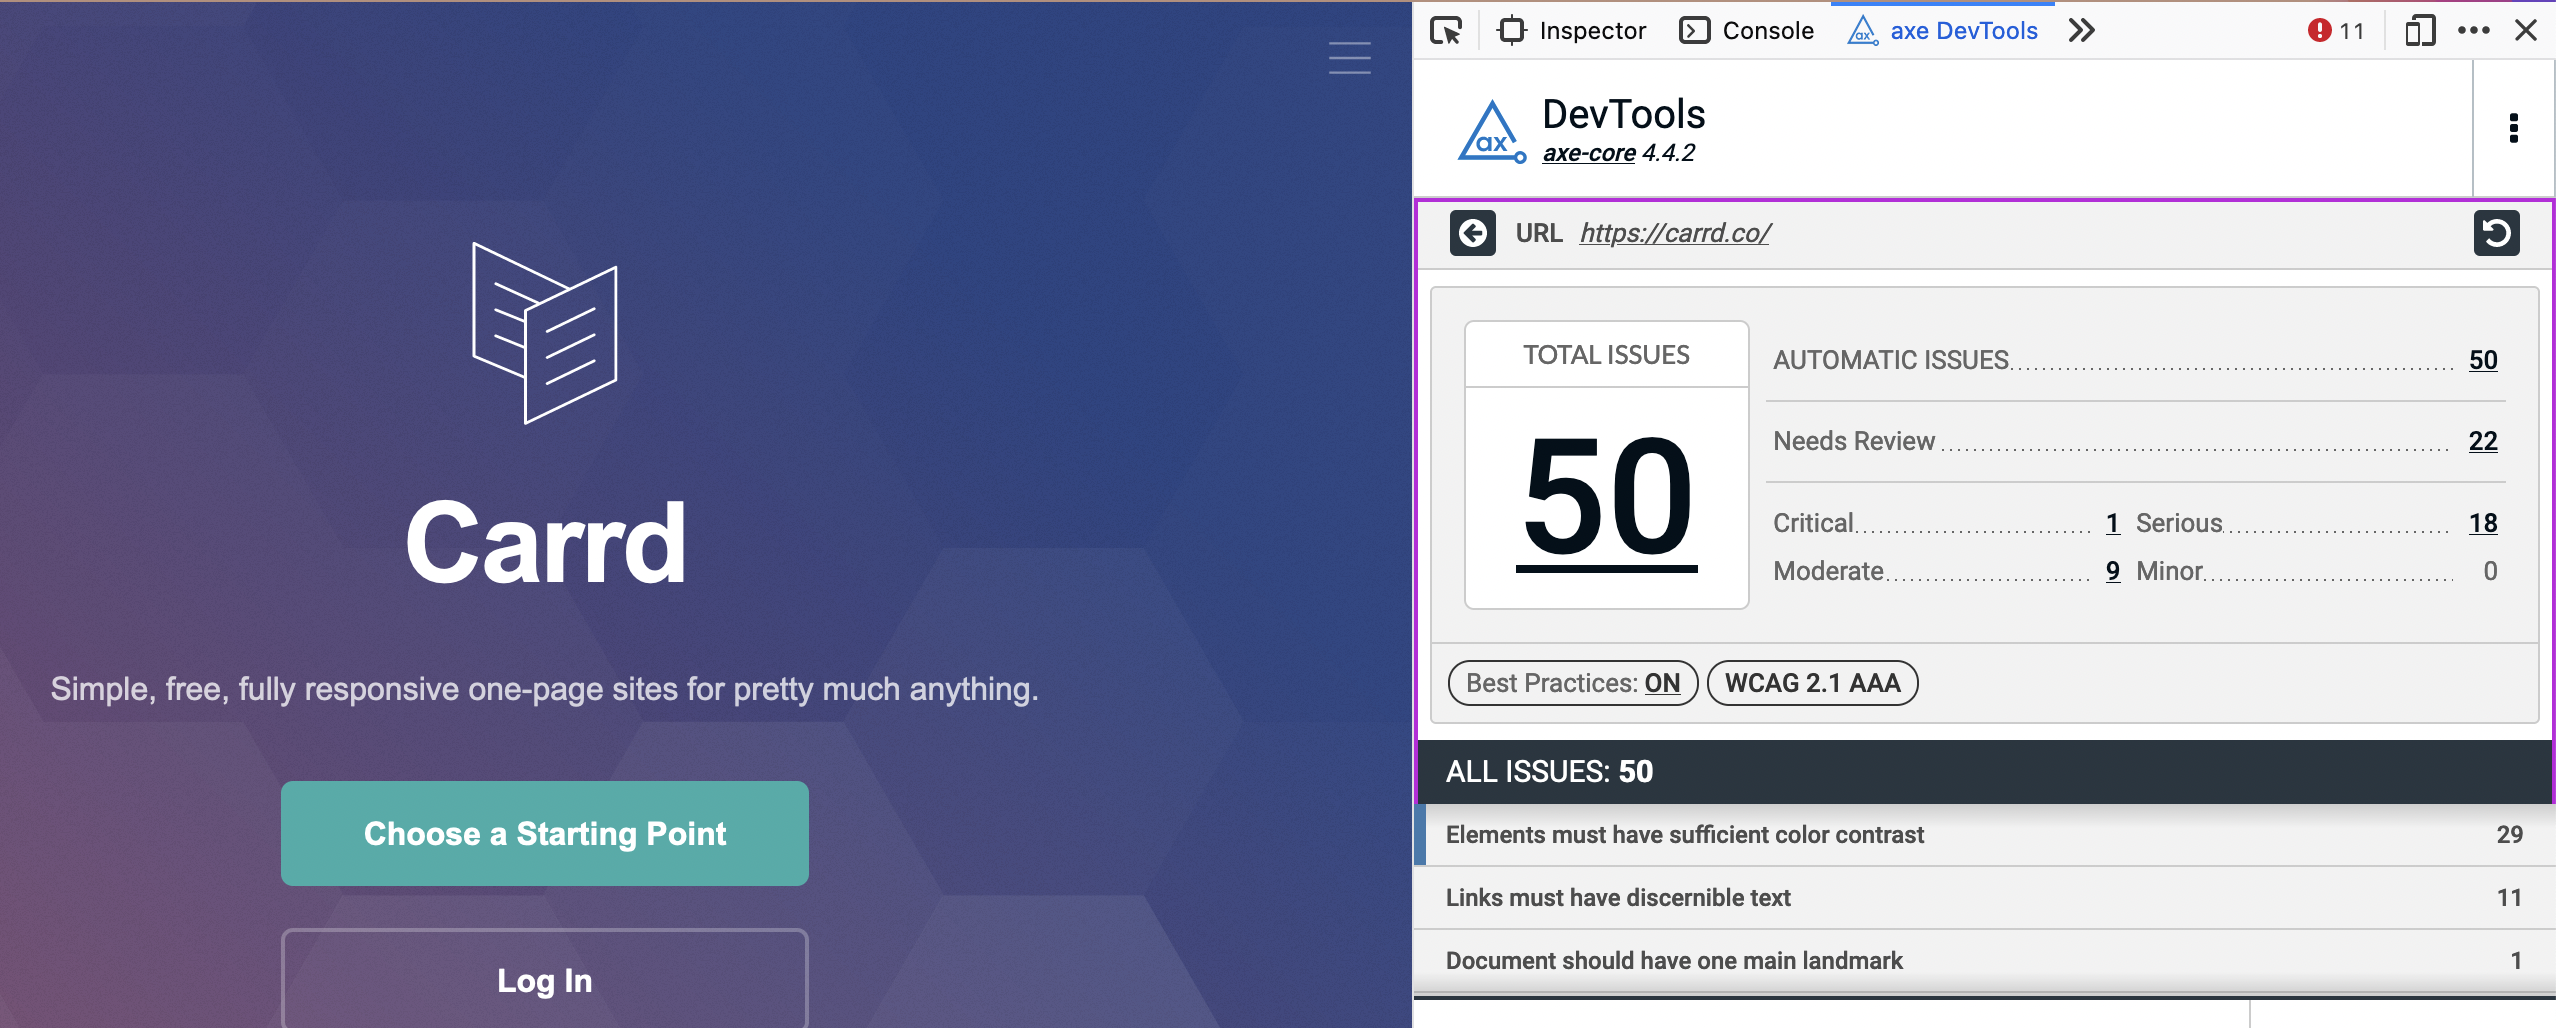Click the 'Simple, free, fully responsive' tagline
The height and width of the screenshot is (1028, 2556).
[545, 689]
